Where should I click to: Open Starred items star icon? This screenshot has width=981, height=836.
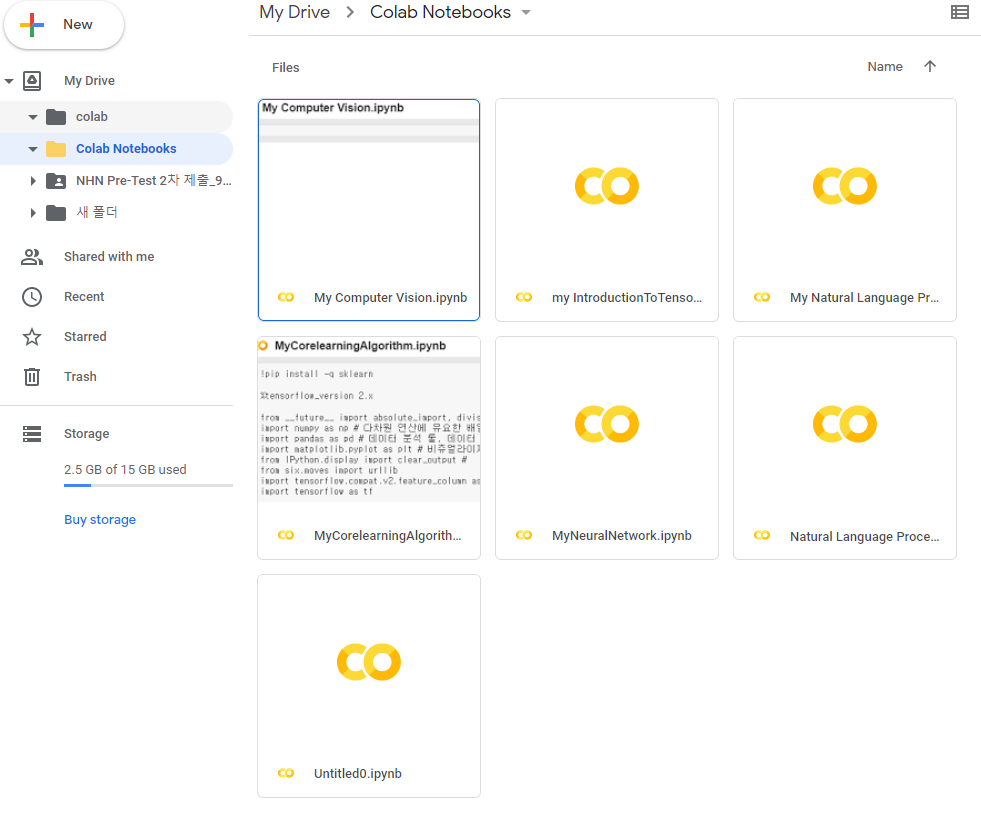click(x=32, y=337)
